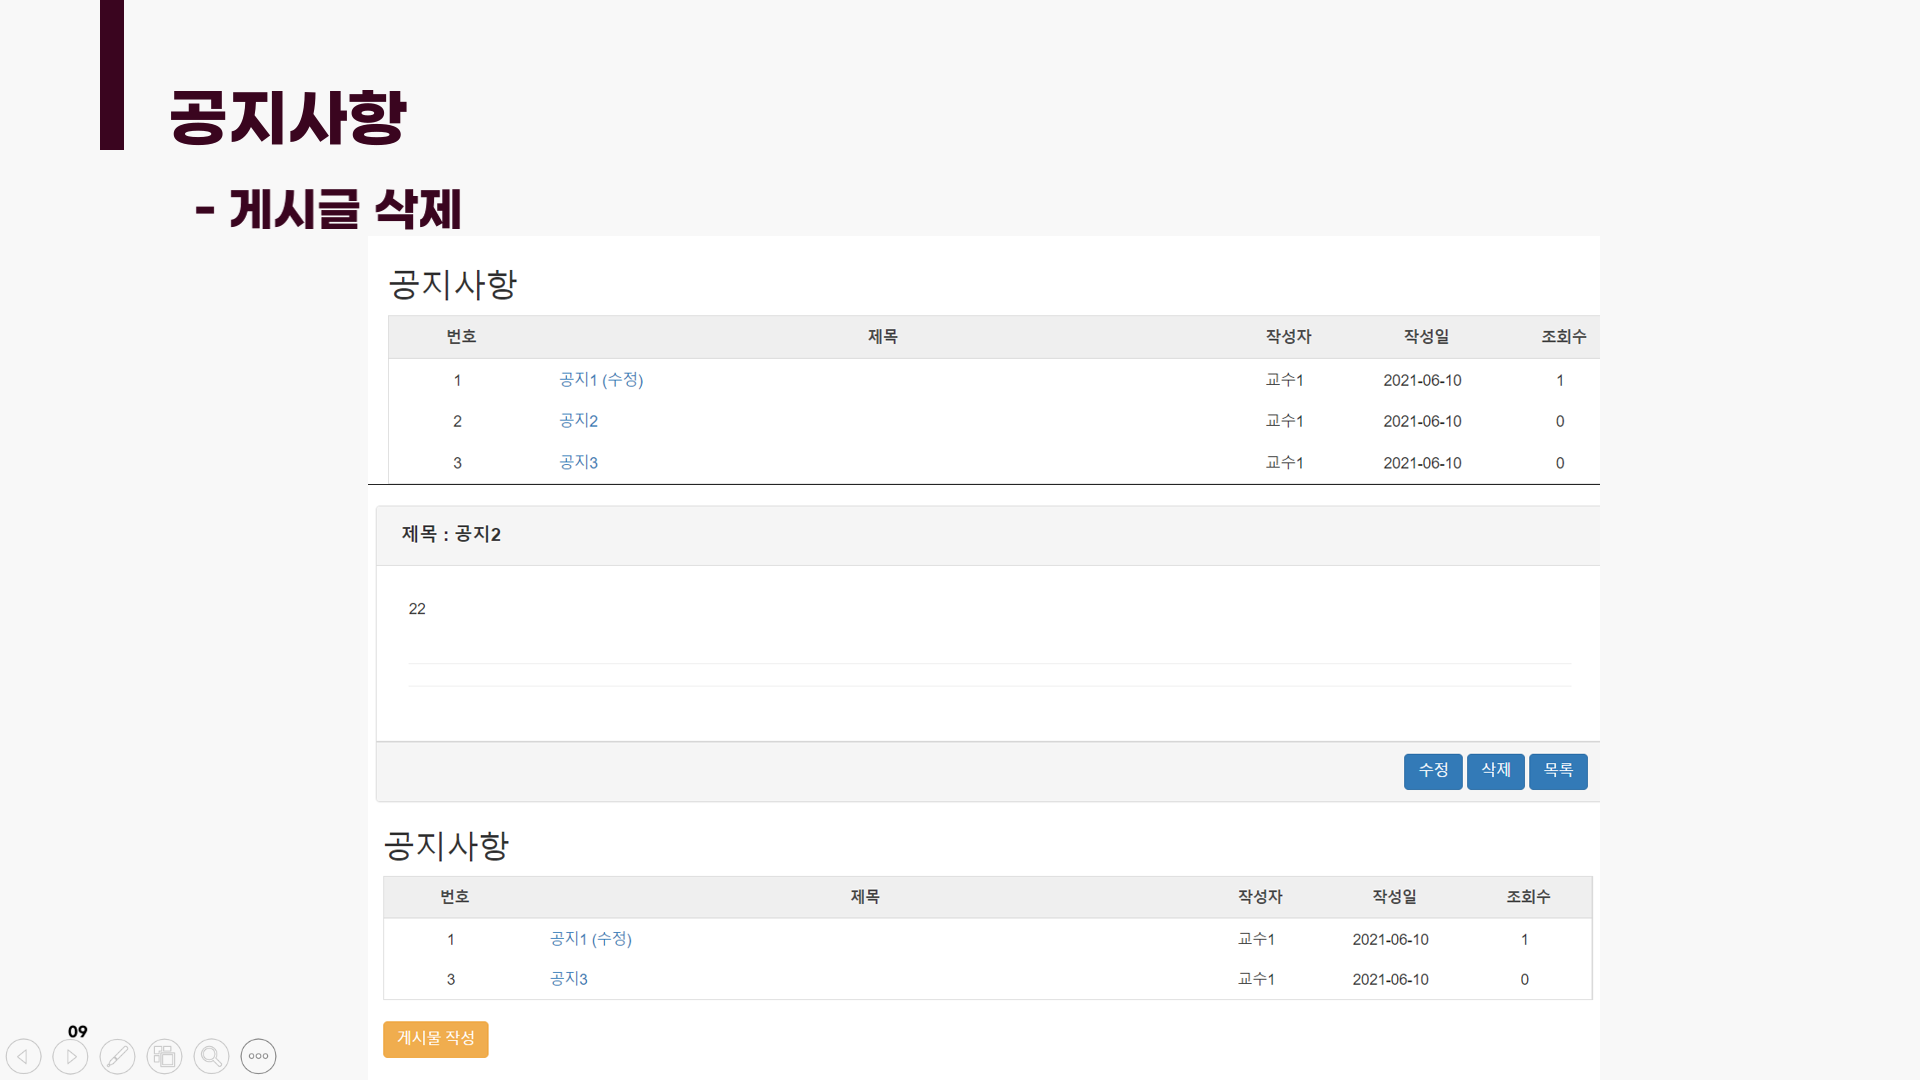Activate the slide zoom tool
Screen dimensions: 1920x1080
tap(211, 1056)
